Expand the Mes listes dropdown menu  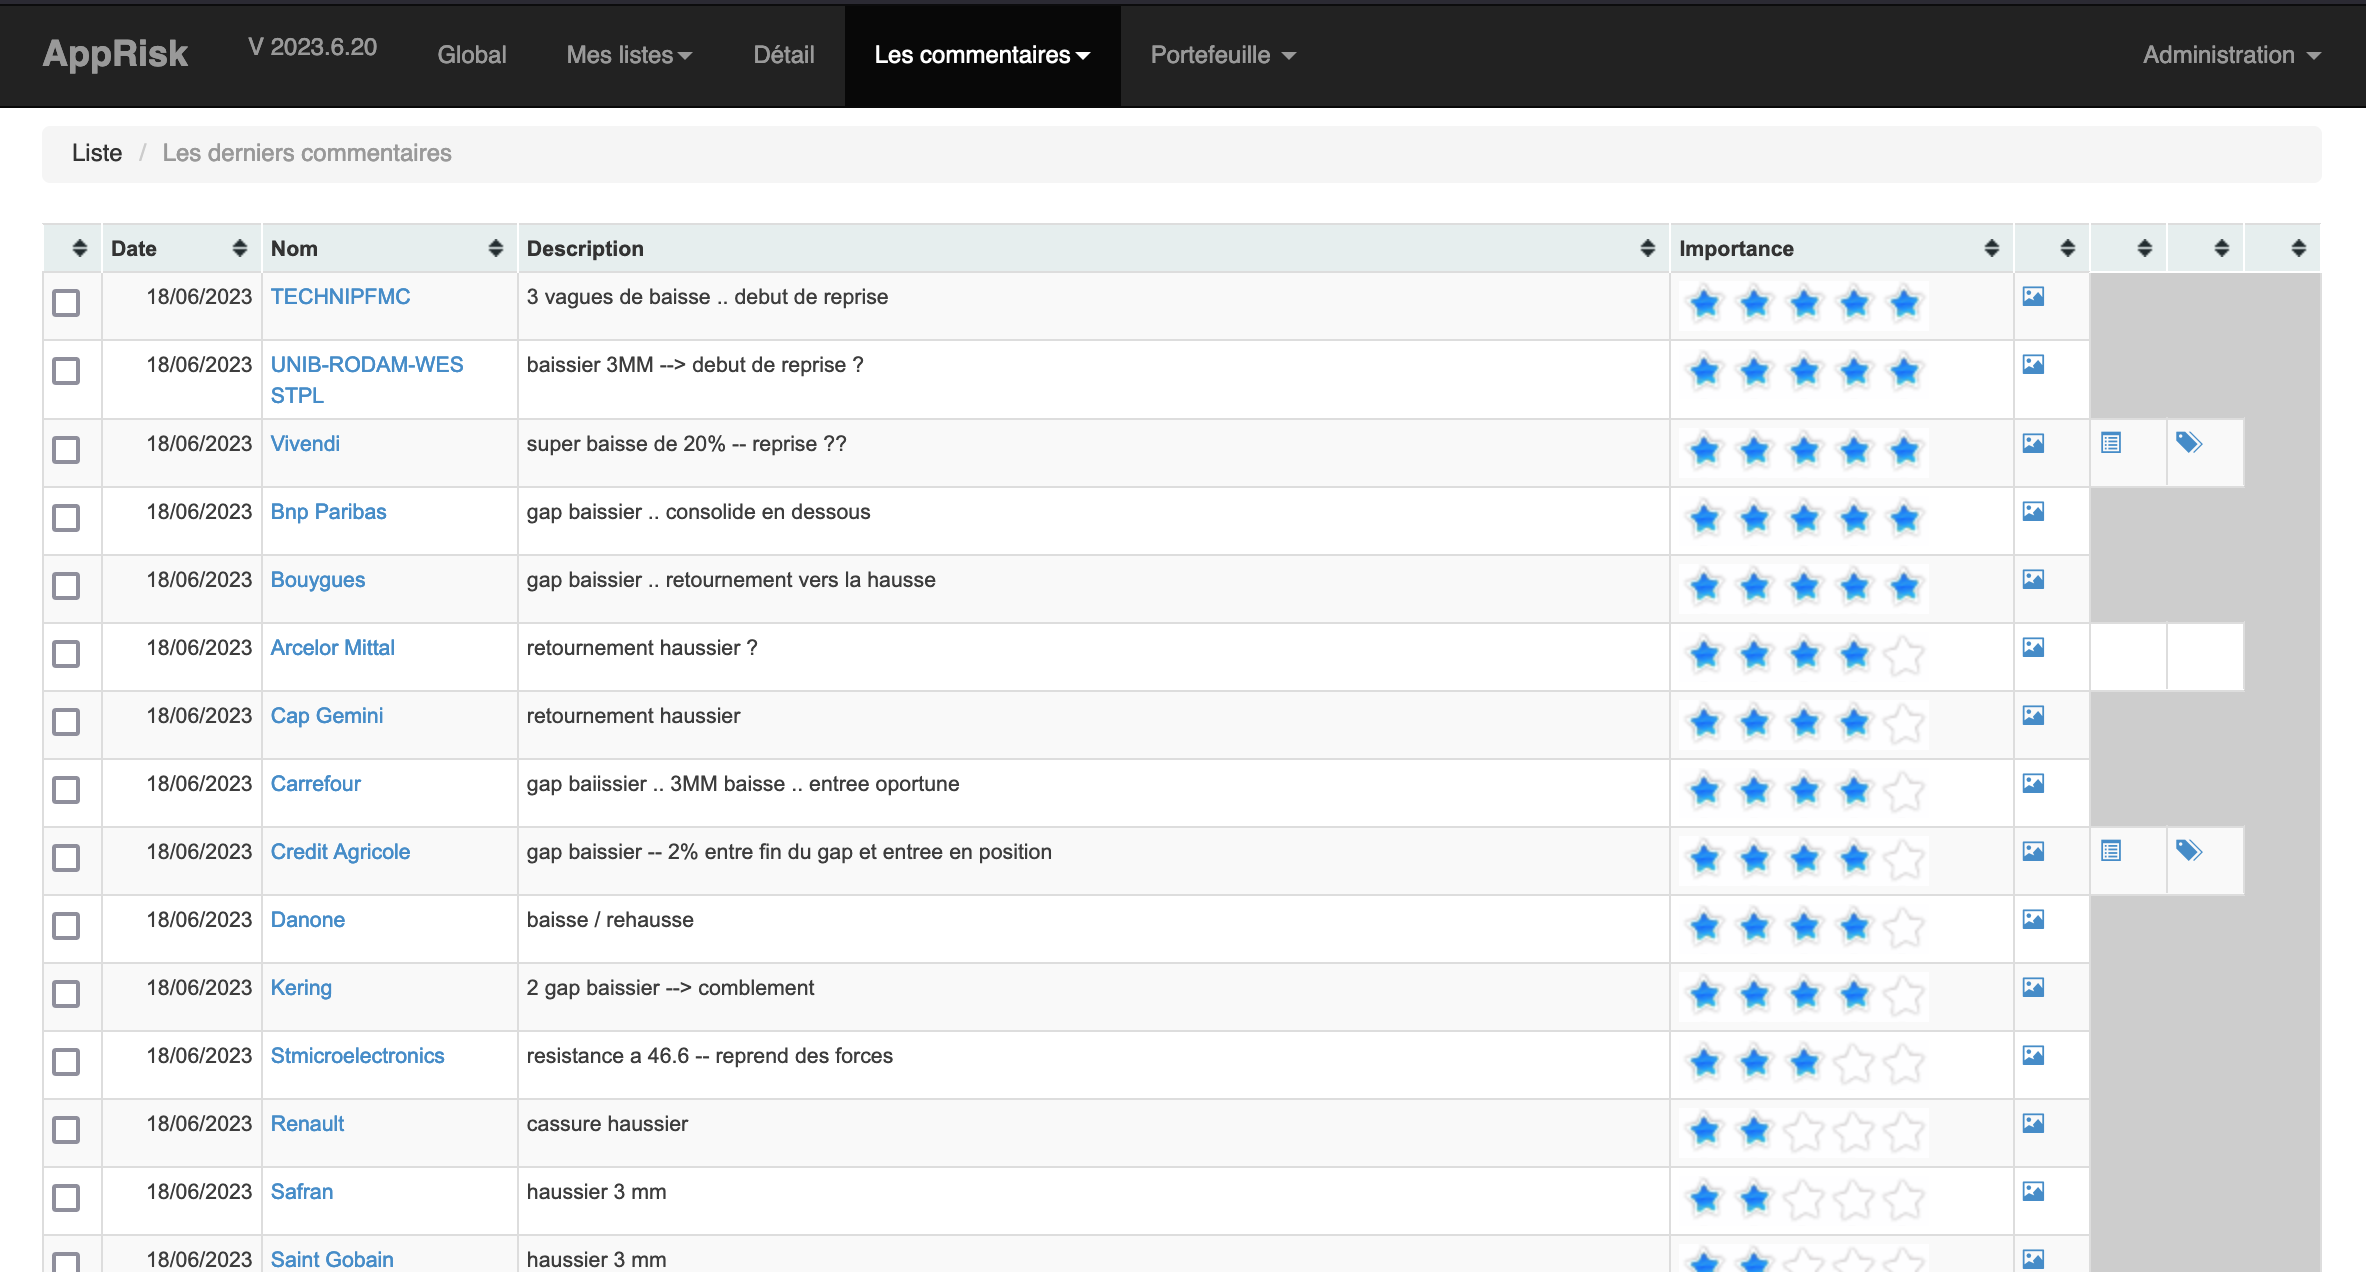pyautogui.click(x=629, y=55)
